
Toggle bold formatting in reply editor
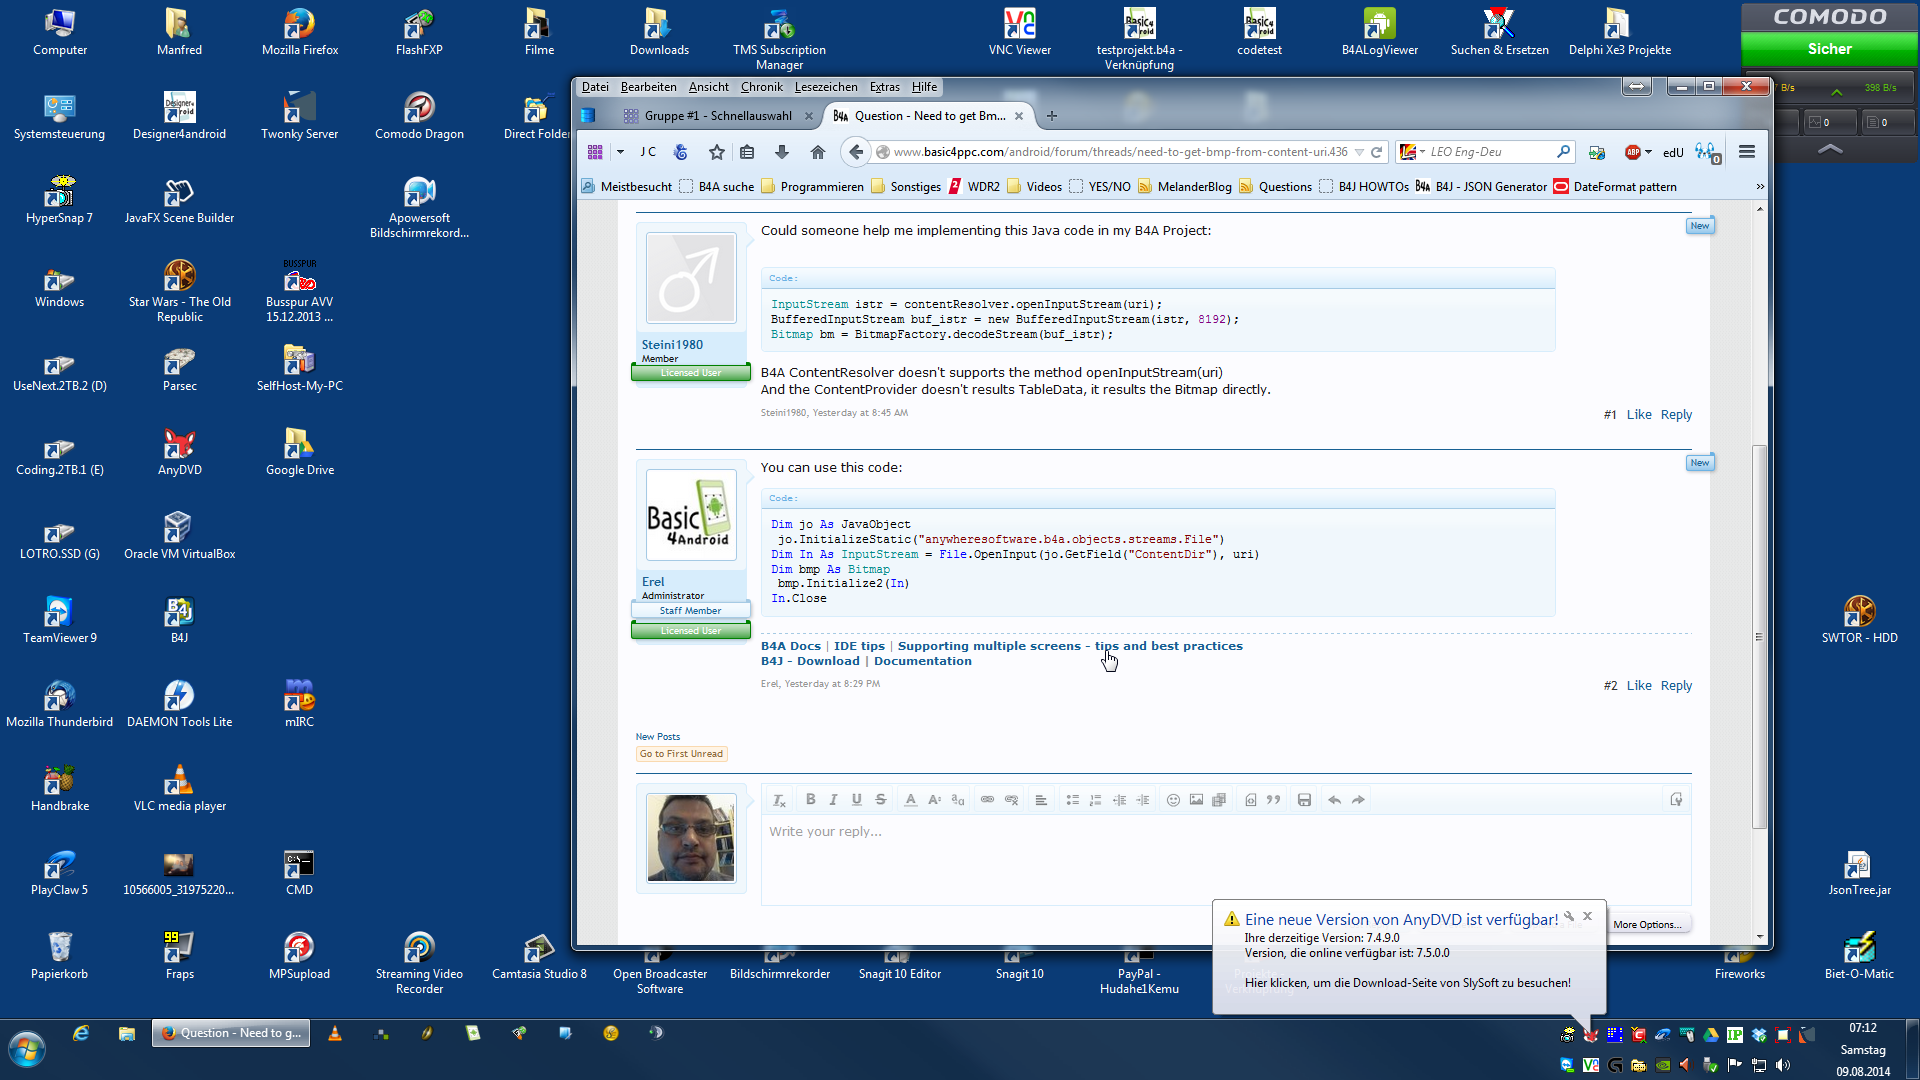click(810, 800)
